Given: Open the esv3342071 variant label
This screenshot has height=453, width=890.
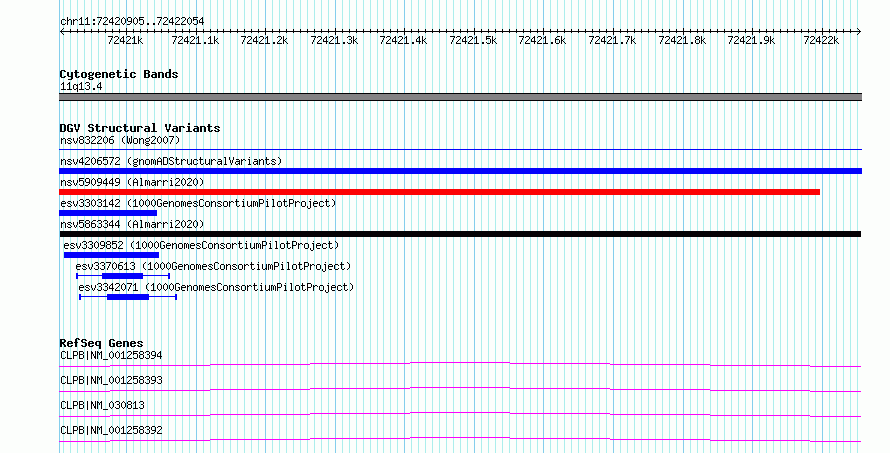Looking at the screenshot, I should pyautogui.click(x=216, y=287).
